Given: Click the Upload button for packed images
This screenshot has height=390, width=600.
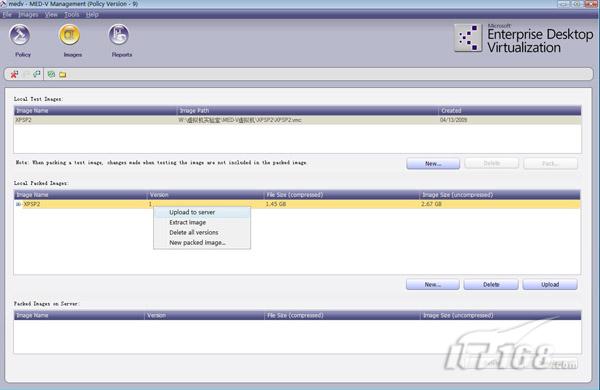Looking at the screenshot, I should (550, 284).
